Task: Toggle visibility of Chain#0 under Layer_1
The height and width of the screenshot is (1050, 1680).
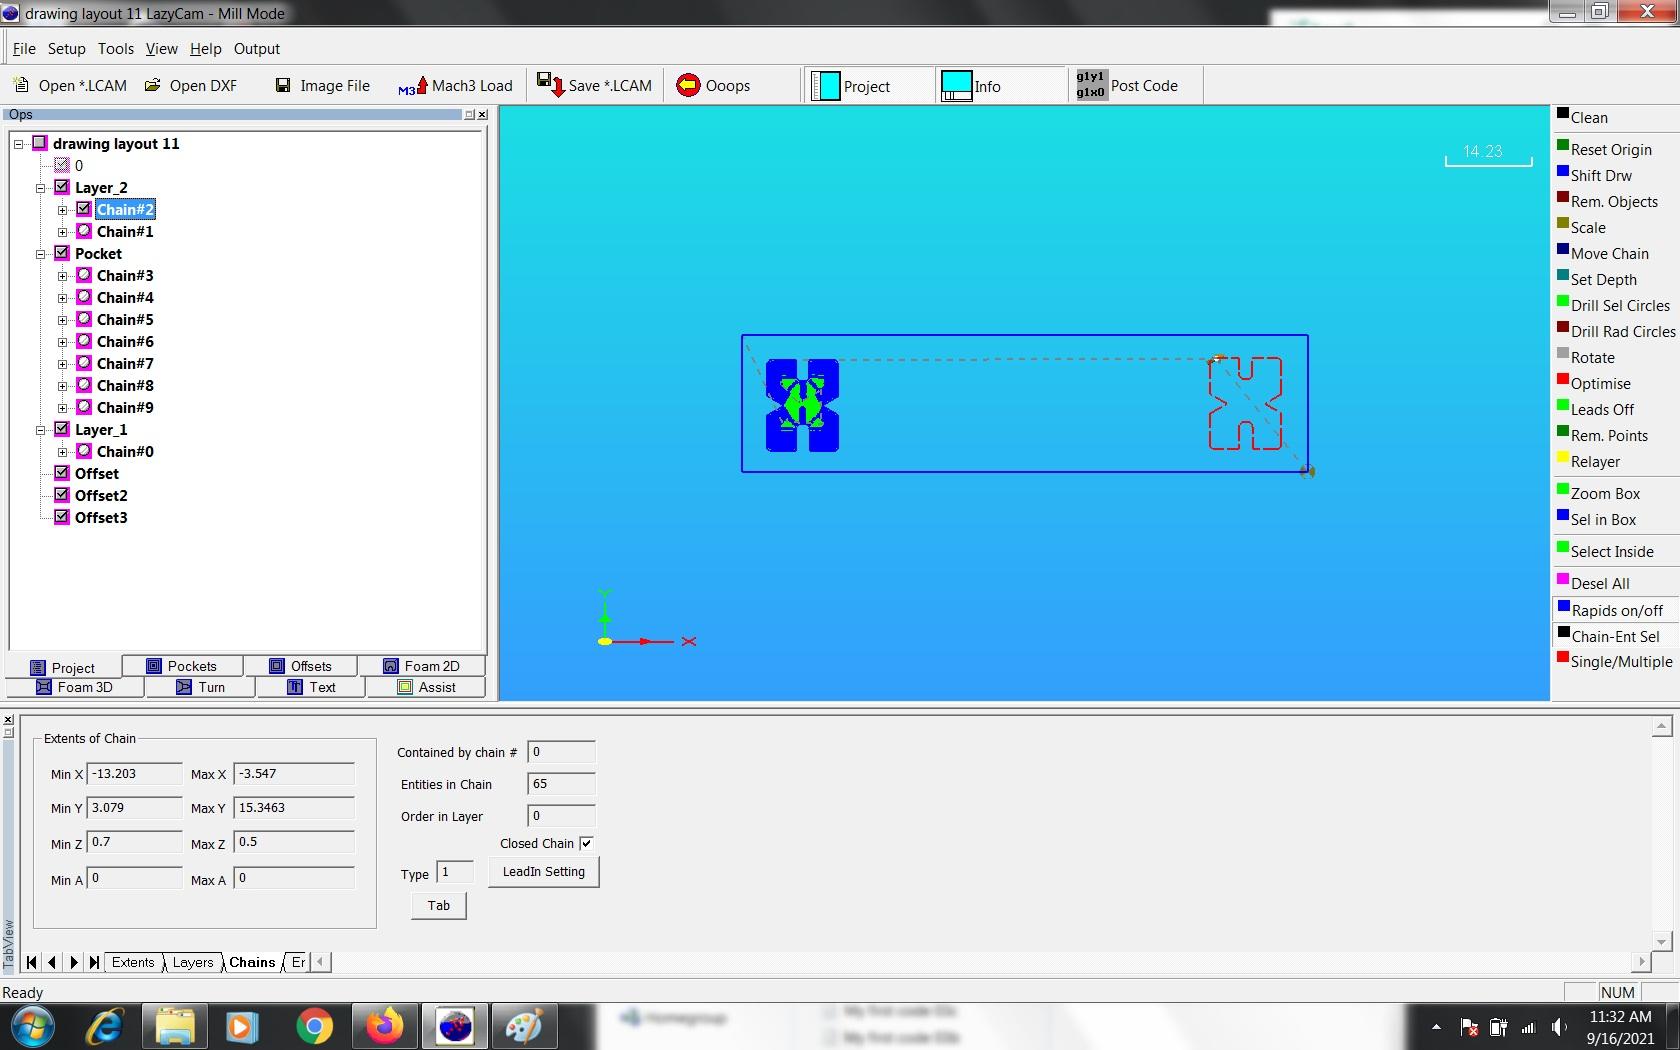Action: pos(84,451)
